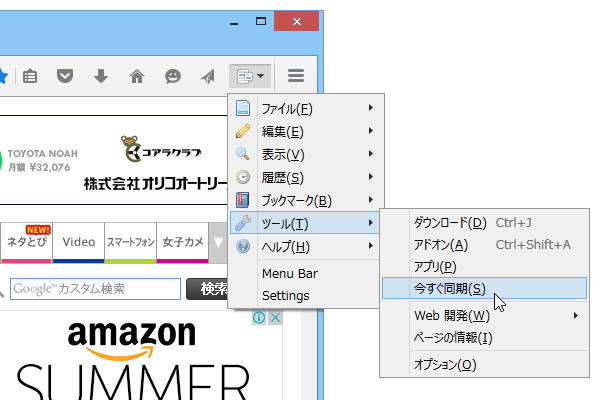Open Downloads arrow icon in toolbar

click(101, 76)
